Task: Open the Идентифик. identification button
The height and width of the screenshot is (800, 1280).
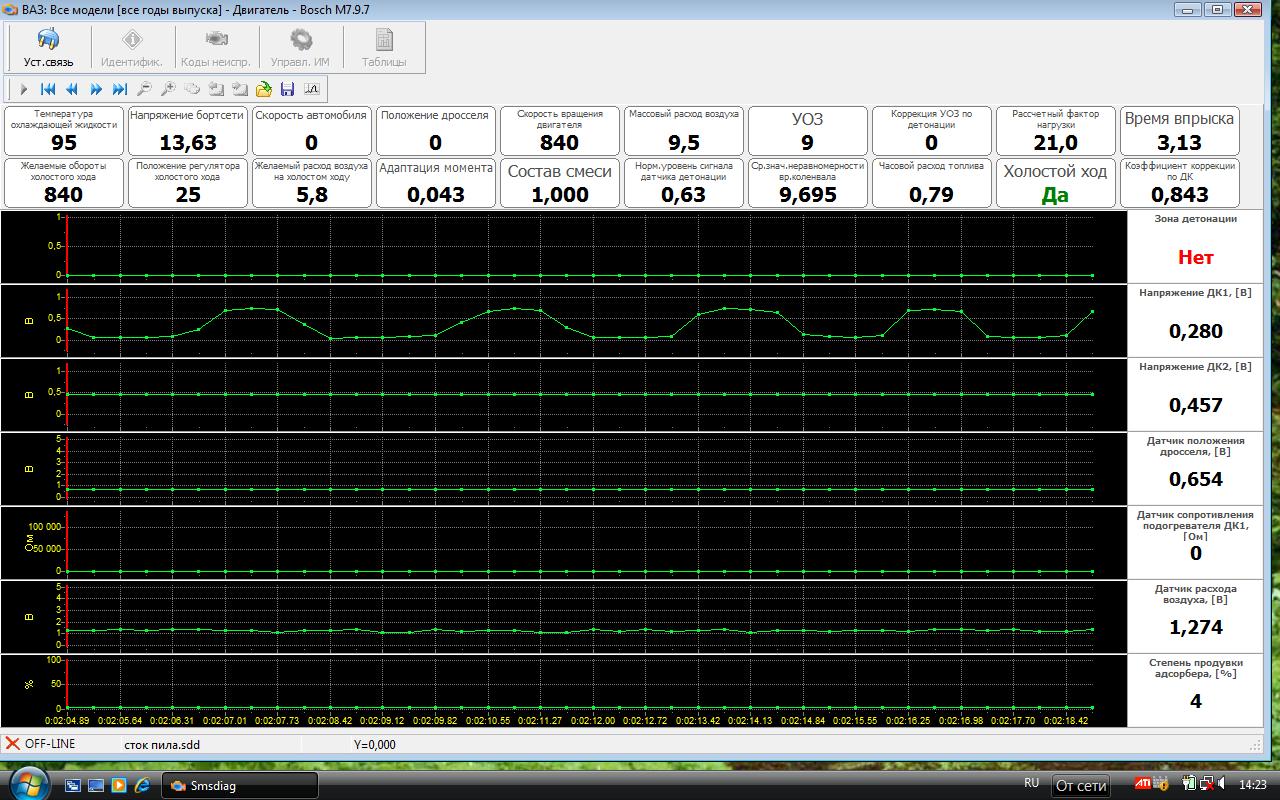Action: click(x=132, y=48)
